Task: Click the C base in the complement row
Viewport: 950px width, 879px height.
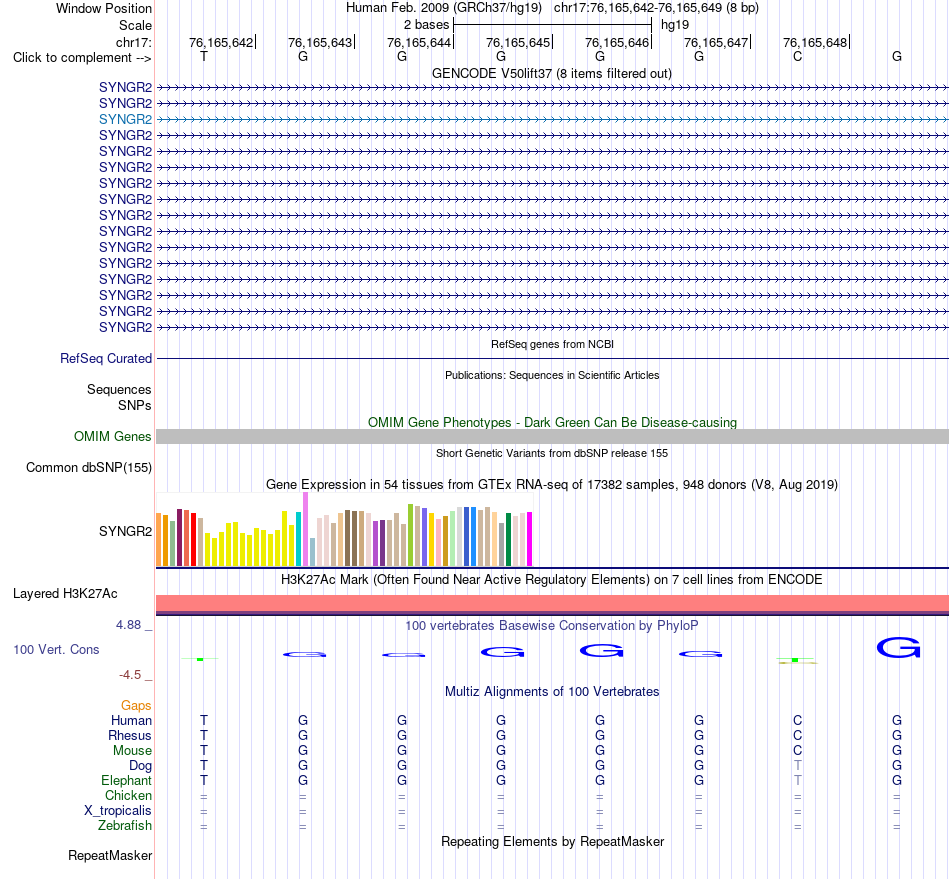Action: pyautogui.click(x=797, y=56)
